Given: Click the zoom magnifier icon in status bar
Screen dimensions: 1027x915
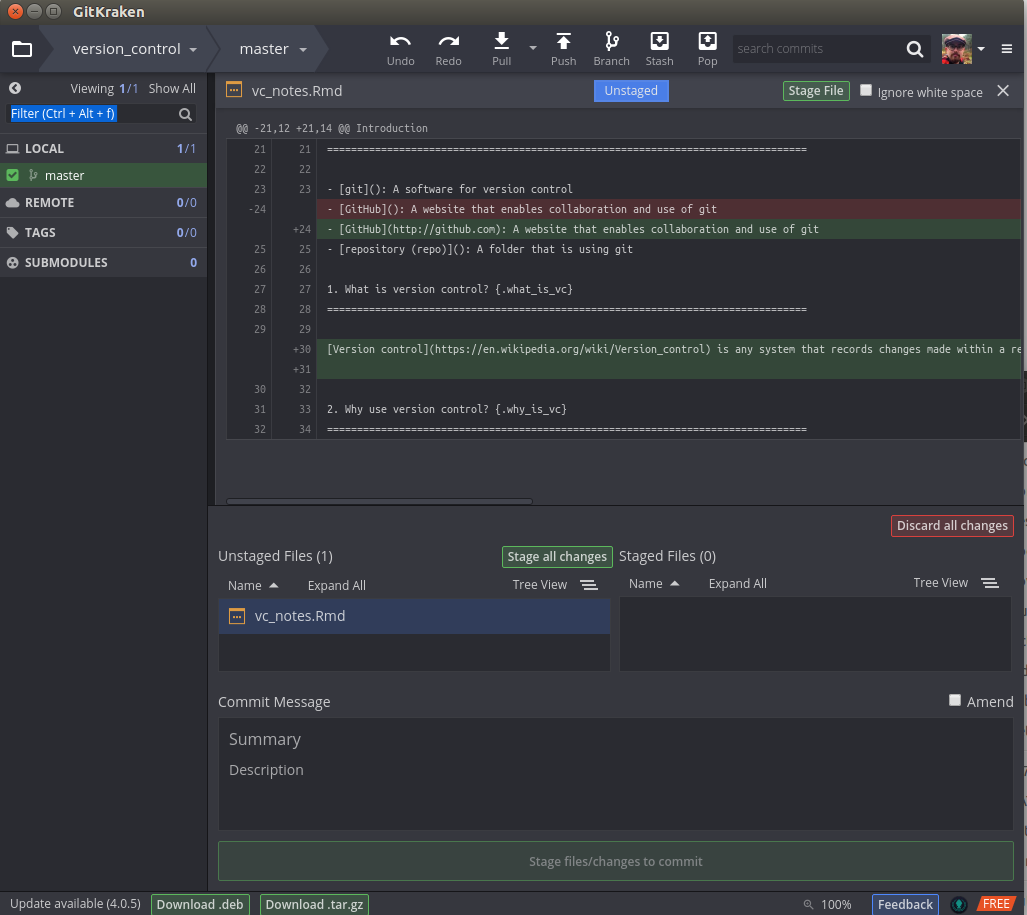Looking at the screenshot, I should click(808, 905).
